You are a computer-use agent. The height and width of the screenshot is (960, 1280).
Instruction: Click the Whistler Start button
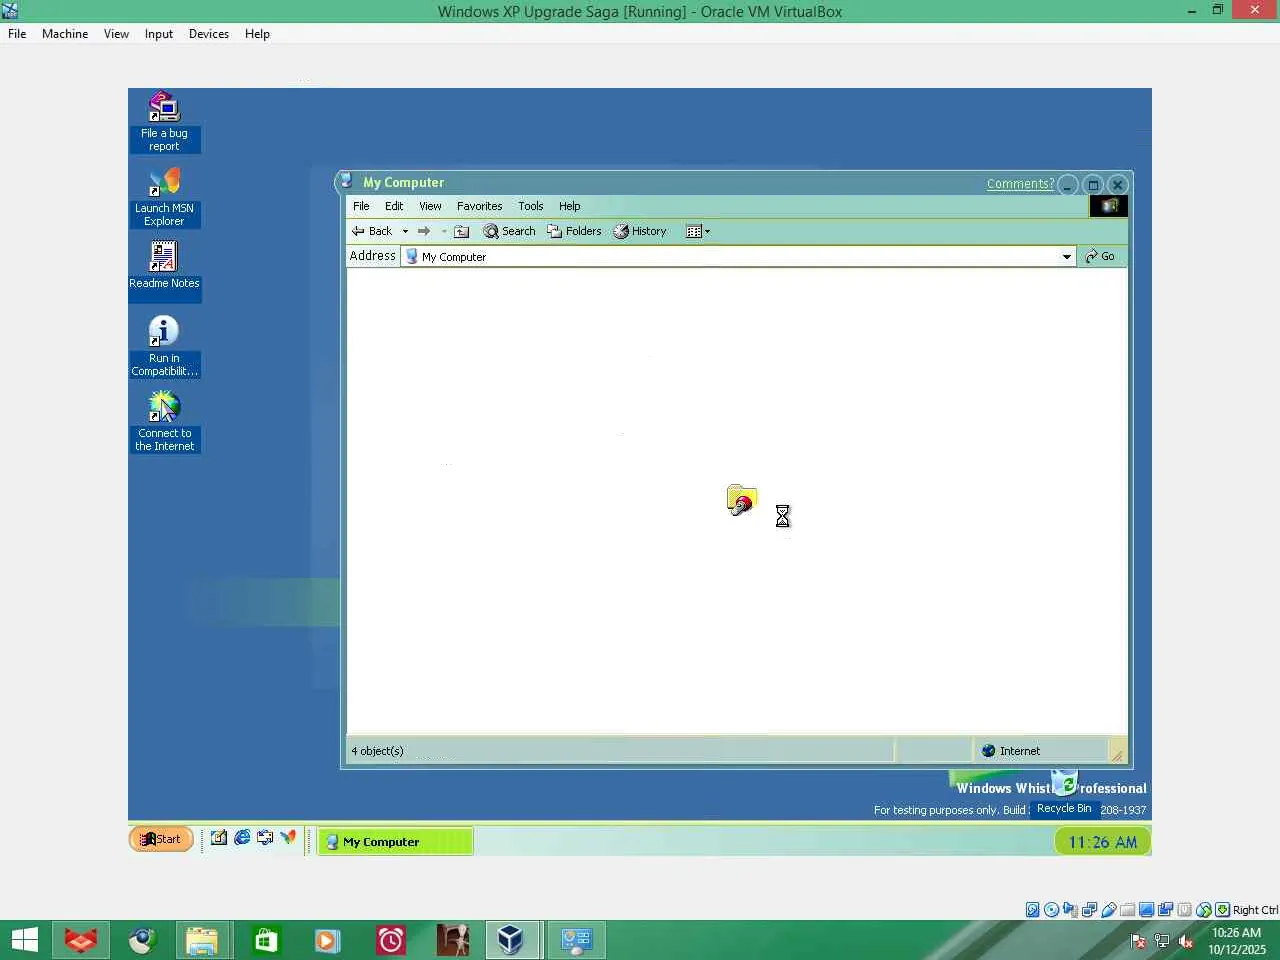point(161,839)
